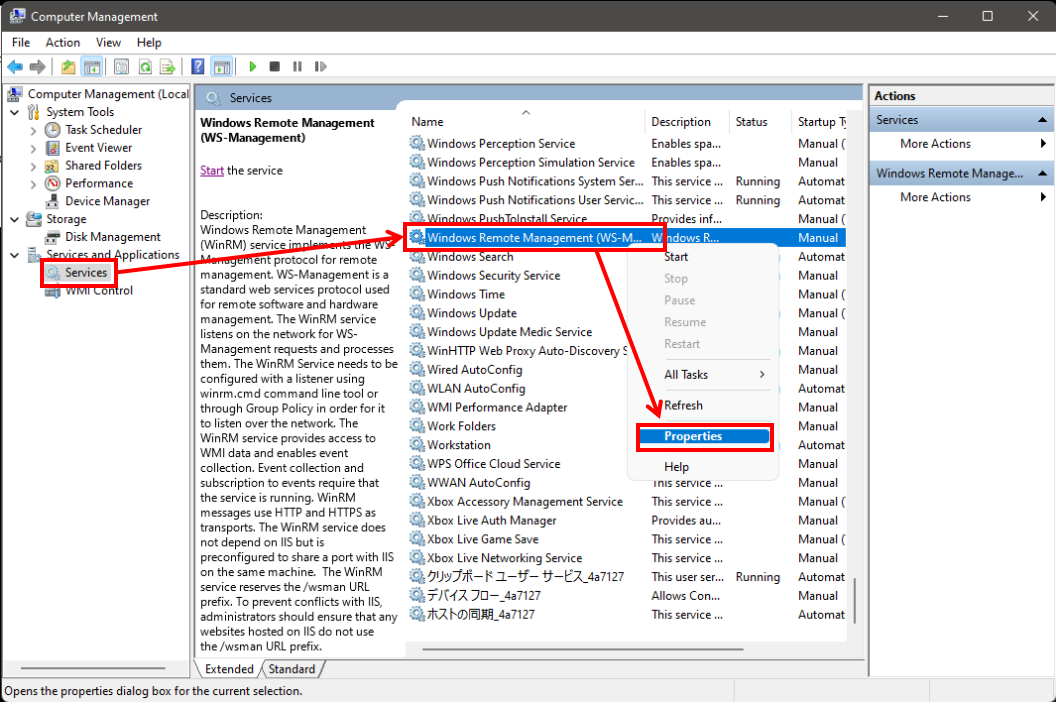Click the Pause service toolbar icon
This screenshot has width=1056, height=702.
tap(296, 66)
